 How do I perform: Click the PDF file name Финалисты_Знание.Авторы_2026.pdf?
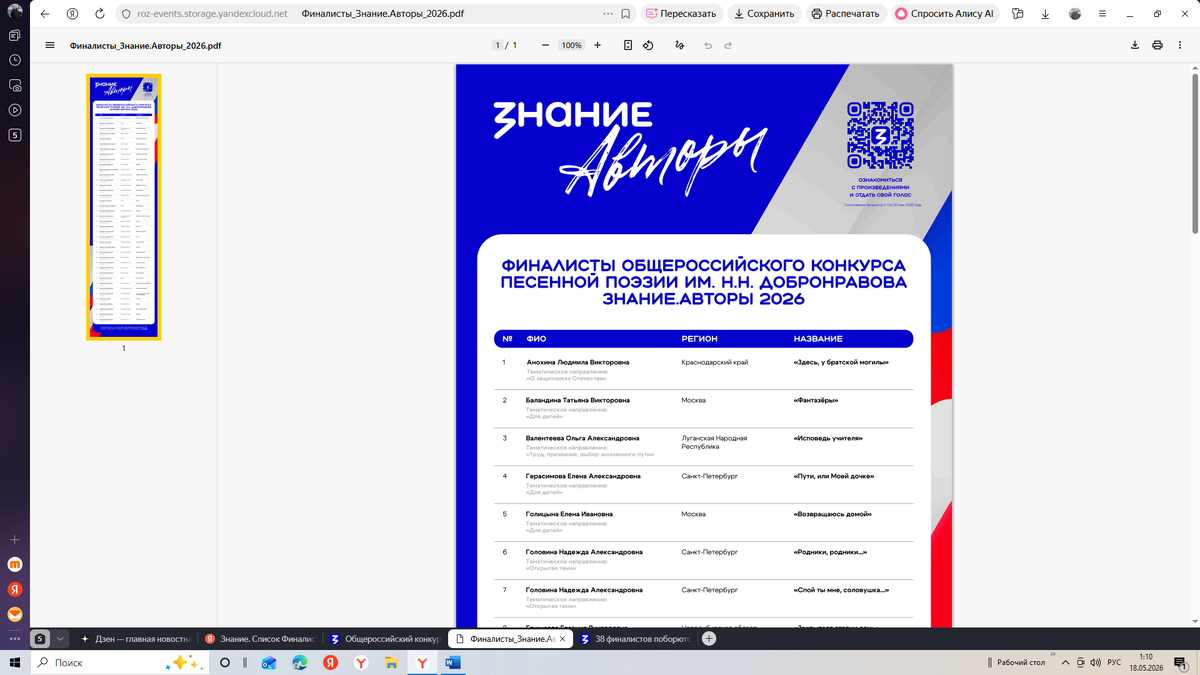pyautogui.click(x=146, y=46)
